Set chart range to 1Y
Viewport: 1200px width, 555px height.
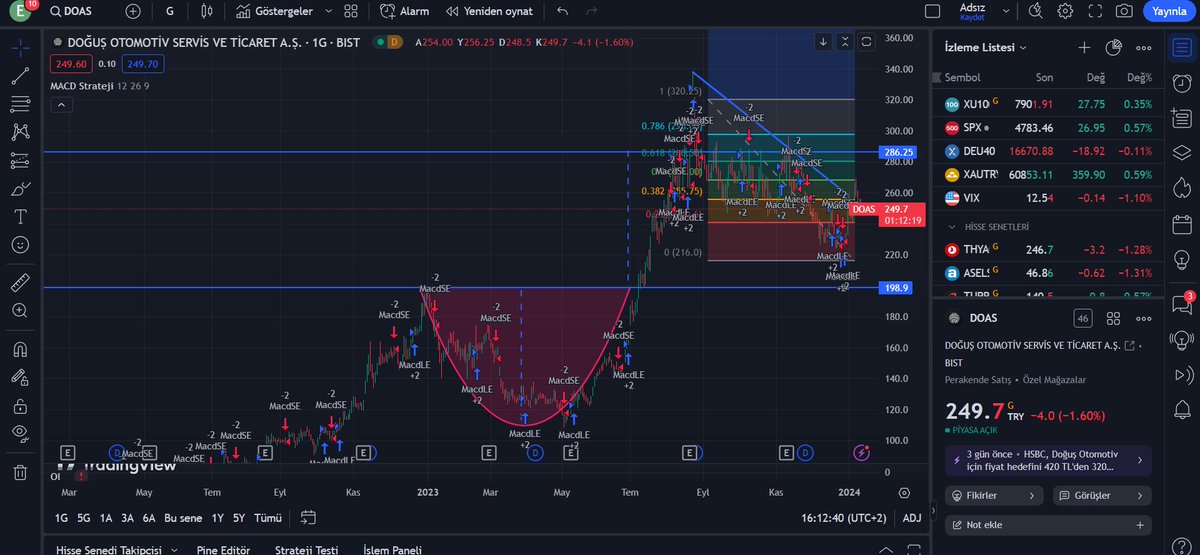click(217, 518)
